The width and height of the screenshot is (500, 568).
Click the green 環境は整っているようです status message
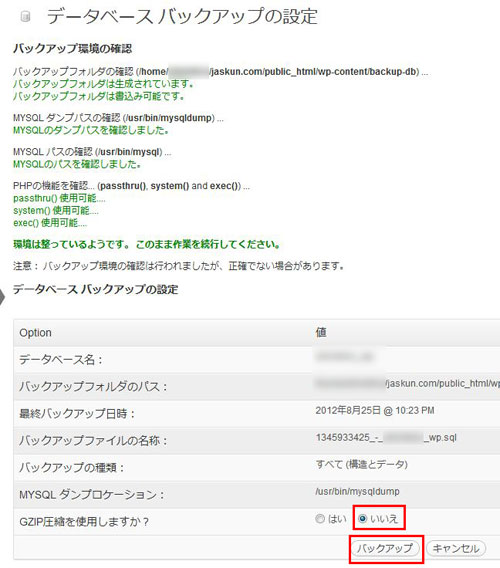[x=146, y=245]
